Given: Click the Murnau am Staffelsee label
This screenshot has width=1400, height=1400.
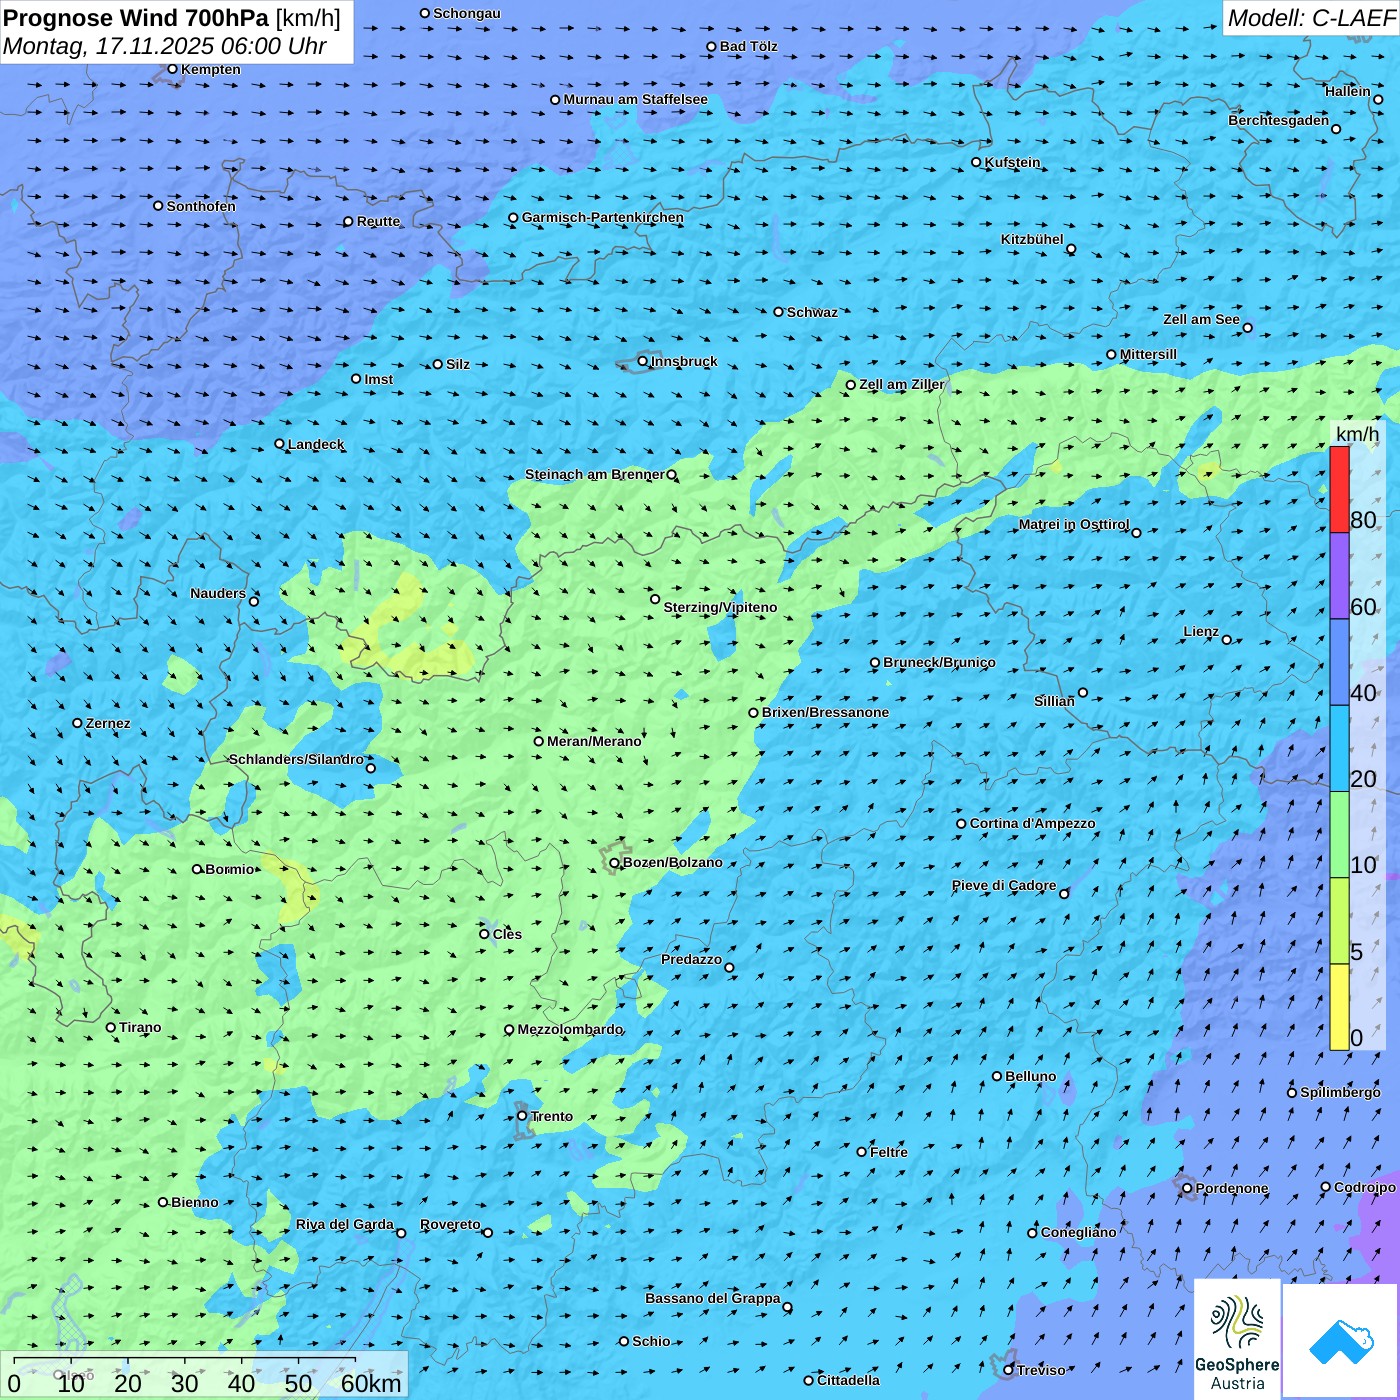Looking at the screenshot, I should point(635,99).
